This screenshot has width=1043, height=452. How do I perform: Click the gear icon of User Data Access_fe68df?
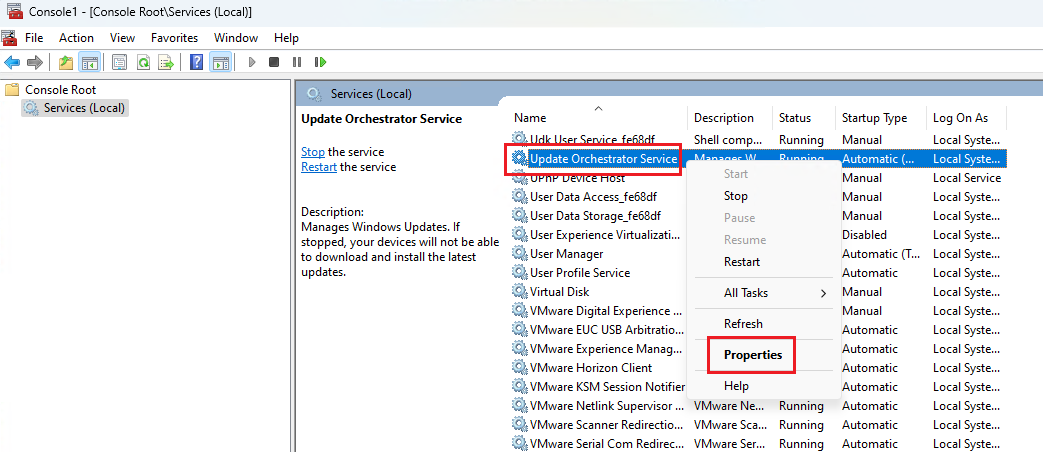(x=519, y=197)
